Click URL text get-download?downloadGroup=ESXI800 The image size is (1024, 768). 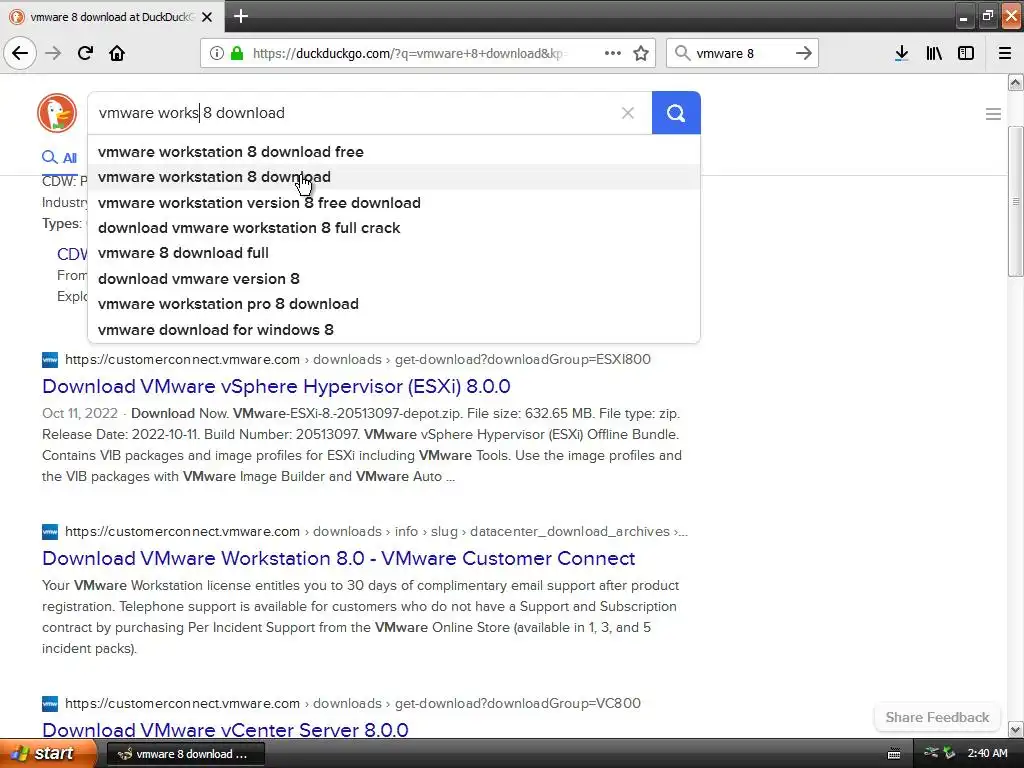pyautogui.click(x=522, y=359)
